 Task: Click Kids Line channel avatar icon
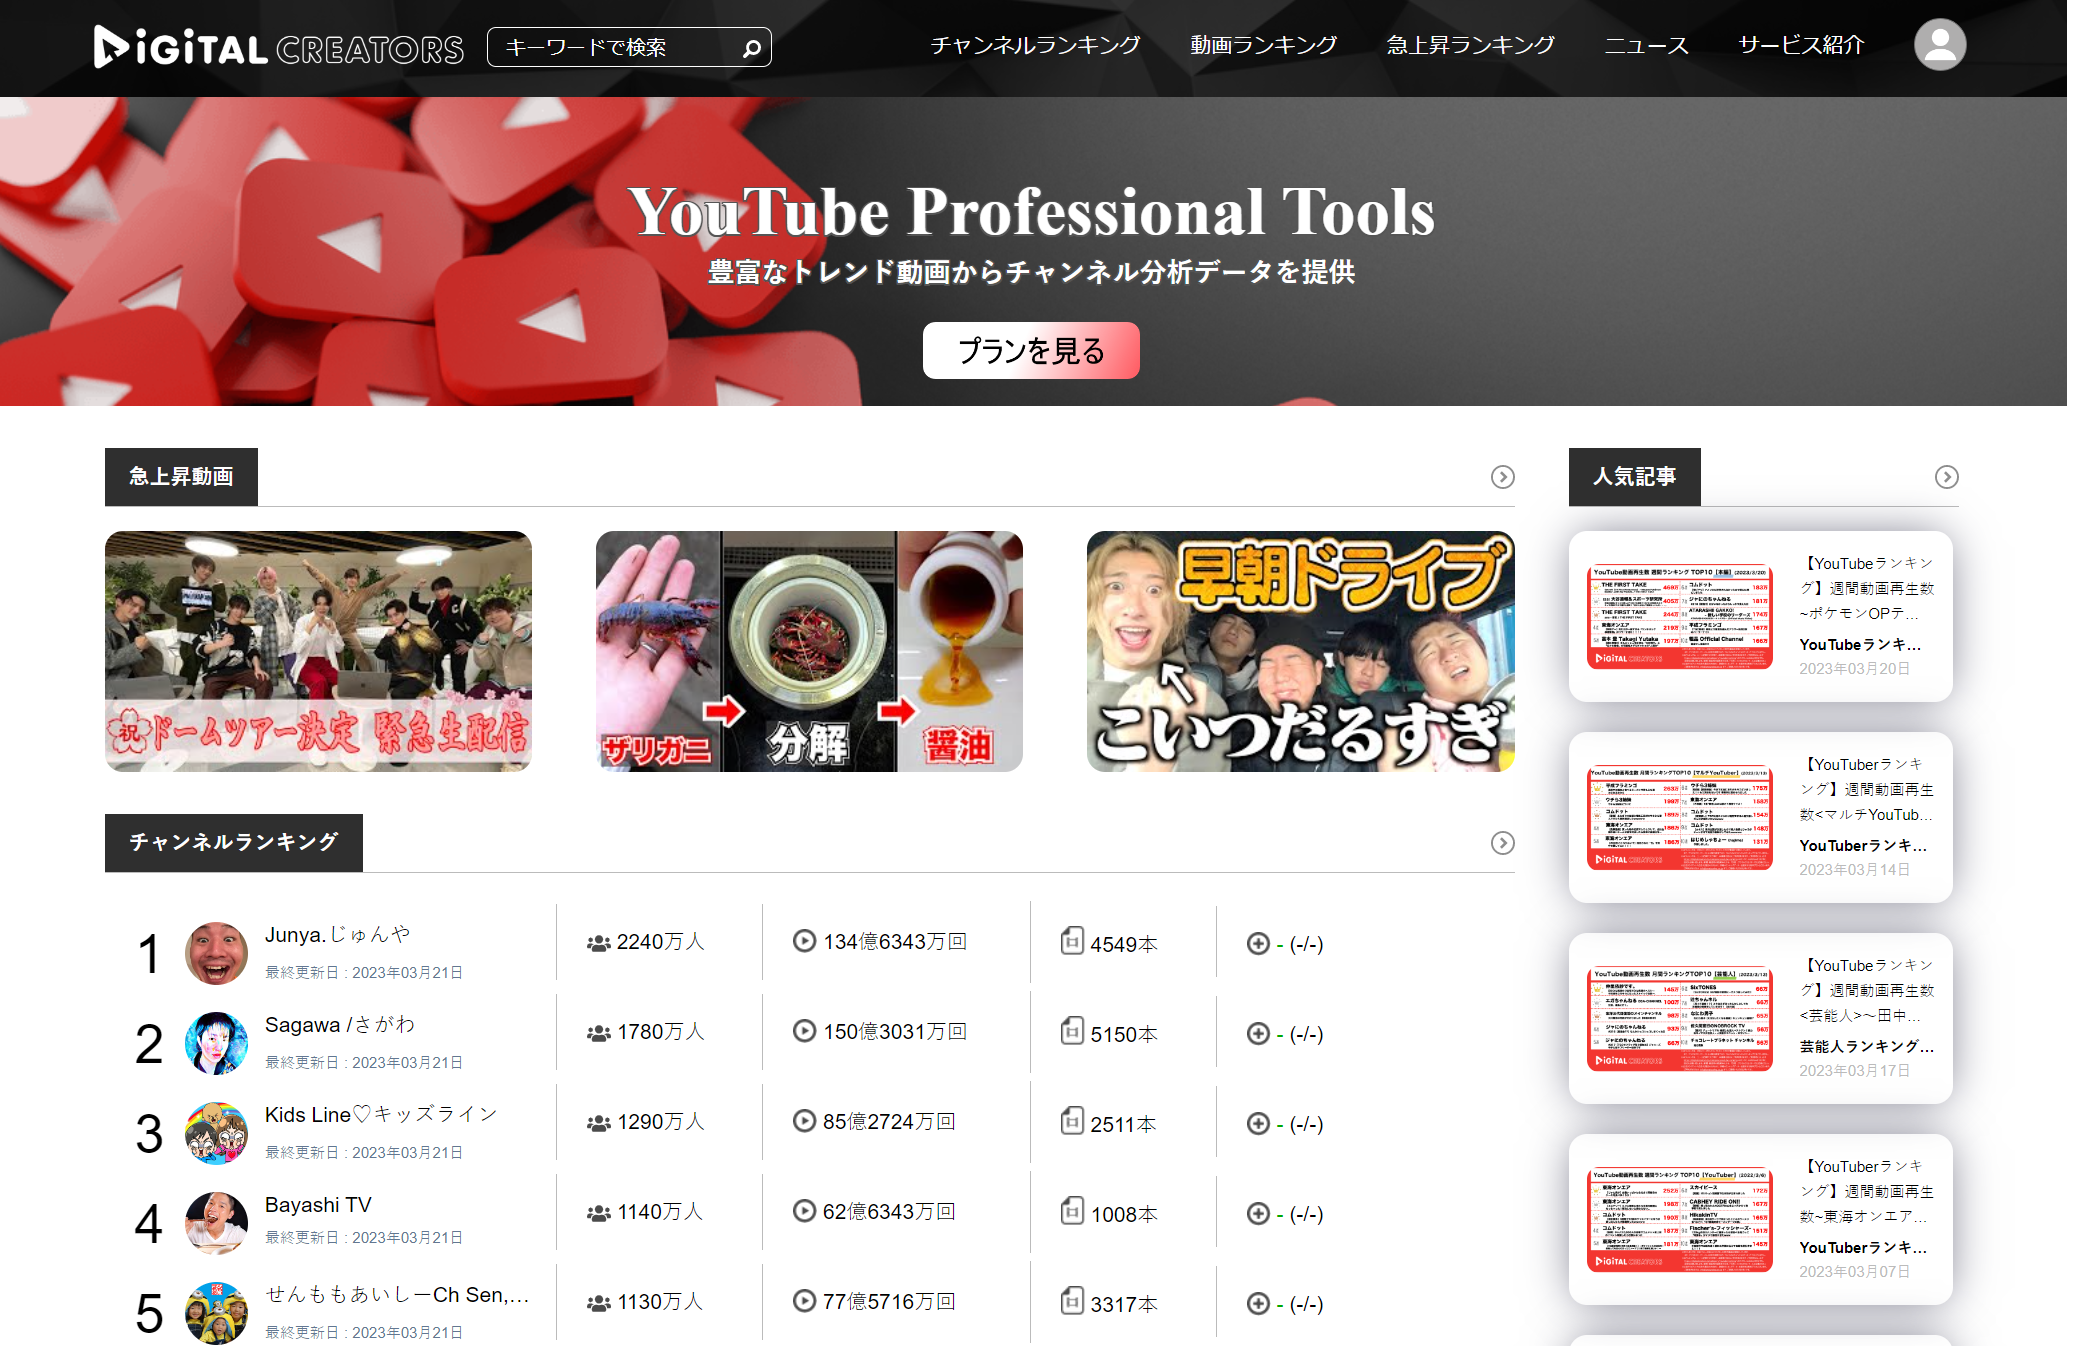(216, 1133)
